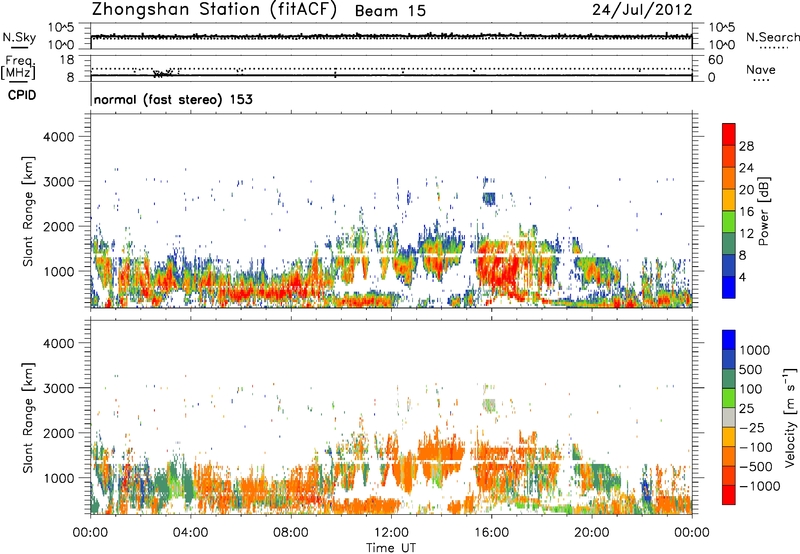The width and height of the screenshot is (800, 554).
Task: Click the "Slant Range [km]" label of velocity panel
Action: [x=28, y=417]
